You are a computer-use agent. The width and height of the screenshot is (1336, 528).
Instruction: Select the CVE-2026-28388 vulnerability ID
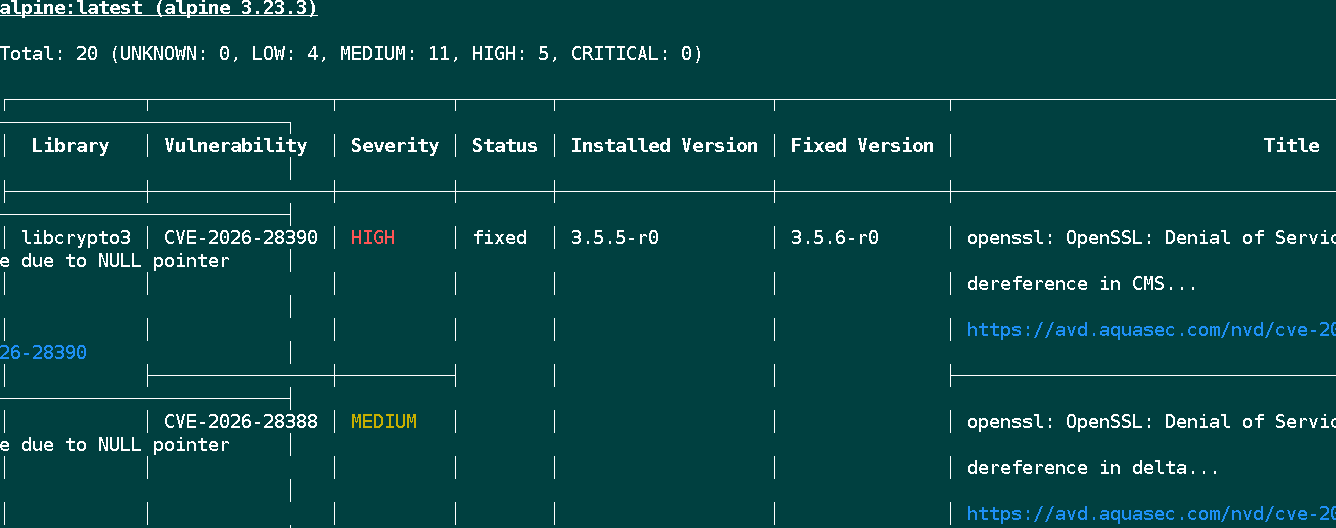coord(241,422)
